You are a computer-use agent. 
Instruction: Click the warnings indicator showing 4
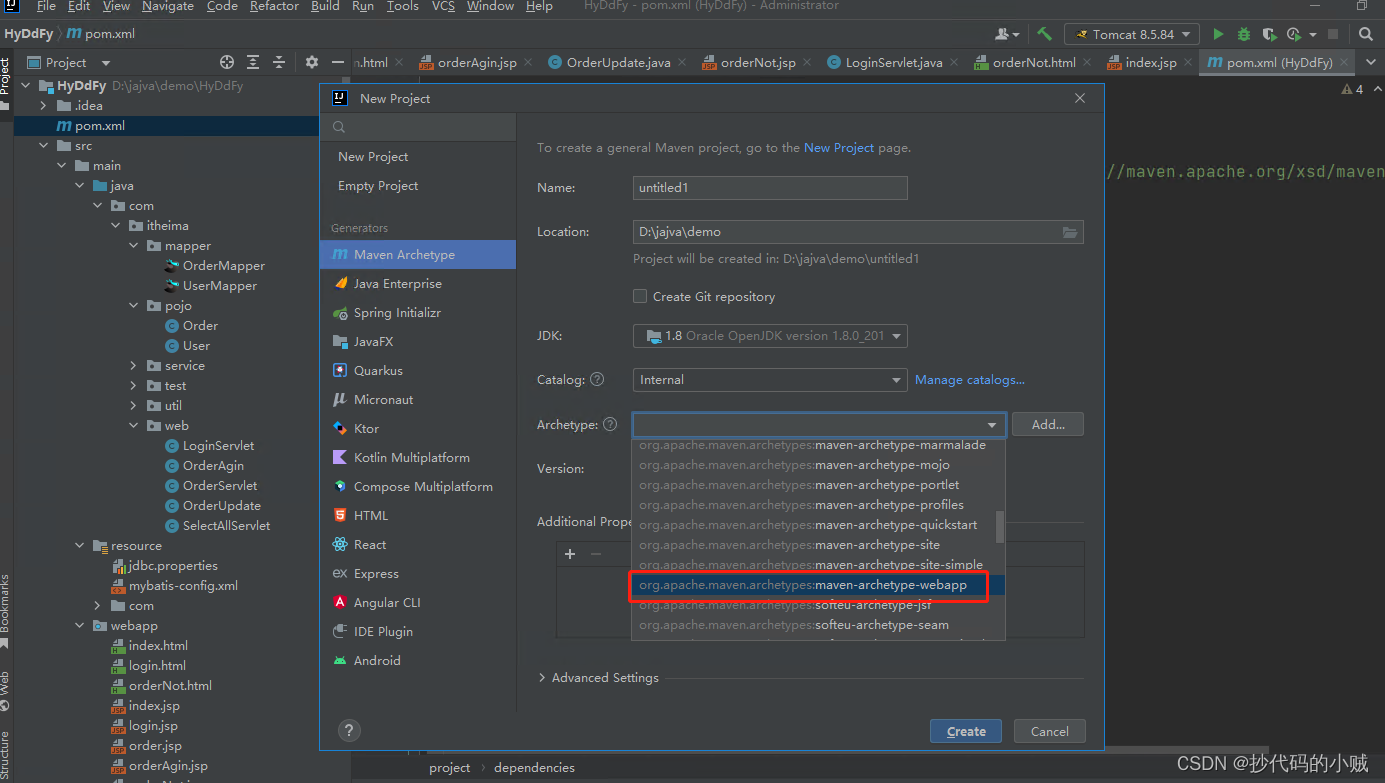pyautogui.click(x=1352, y=90)
